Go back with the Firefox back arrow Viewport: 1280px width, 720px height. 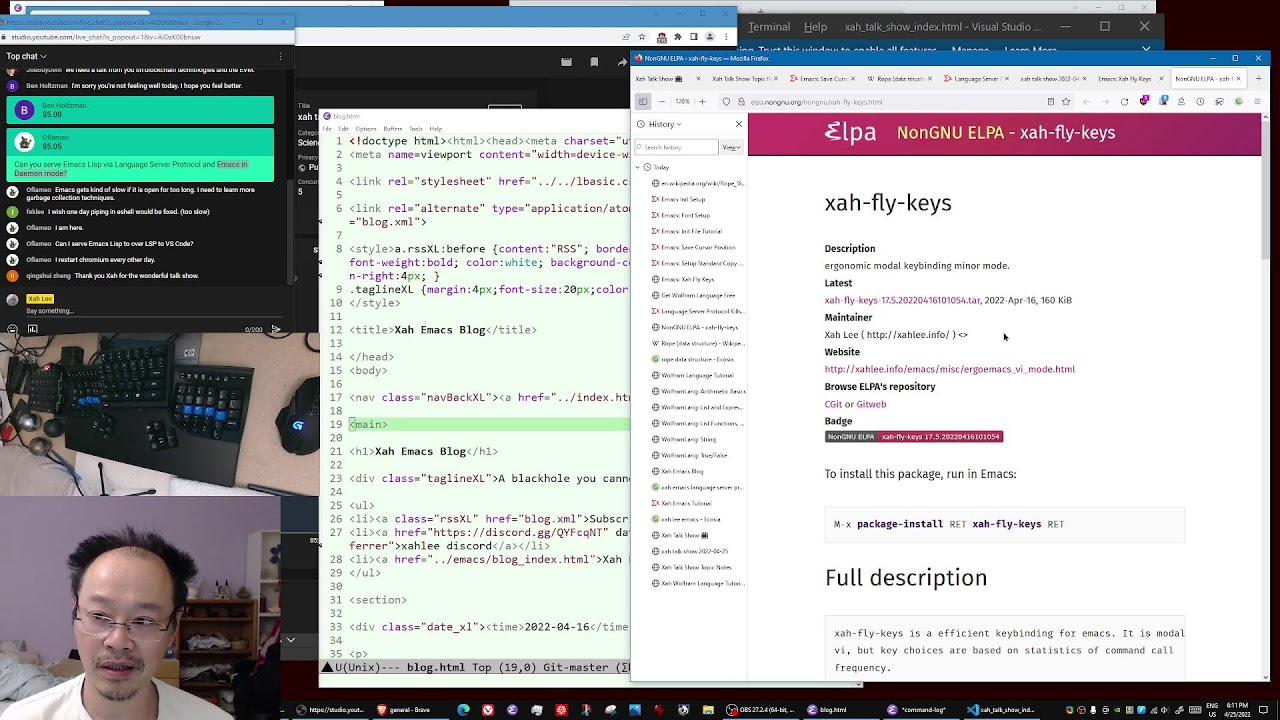click(1087, 101)
